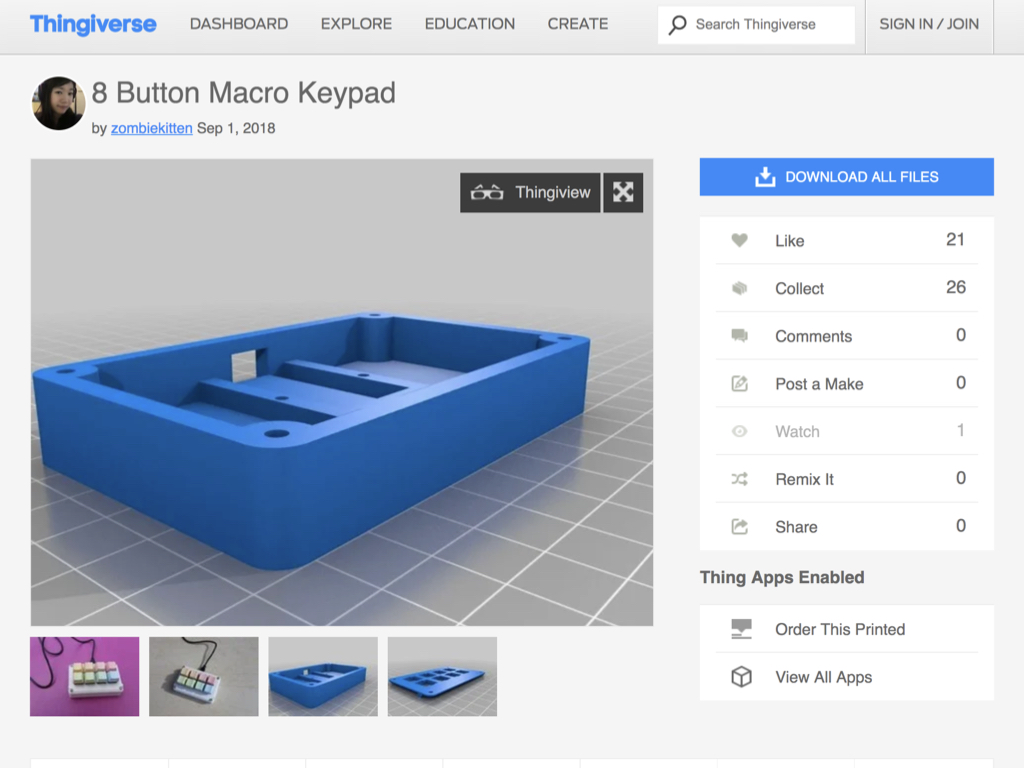Open the Share option
The height and width of the screenshot is (768, 1024).
pyautogui.click(x=847, y=526)
